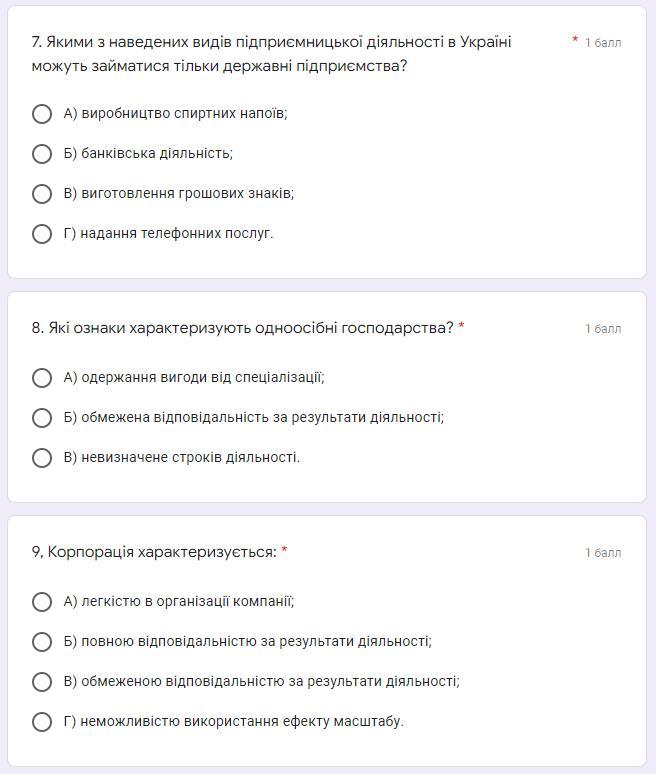The height and width of the screenshot is (774, 656).
Task: Pick Г) надання телефонних послуг option
Action: click(42, 234)
